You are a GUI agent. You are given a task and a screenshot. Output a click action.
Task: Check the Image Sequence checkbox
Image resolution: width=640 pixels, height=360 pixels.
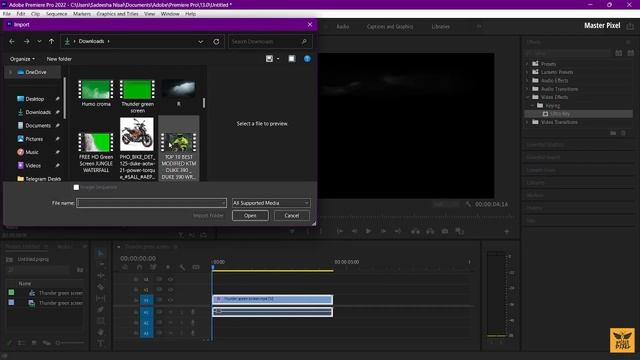tap(76, 187)
